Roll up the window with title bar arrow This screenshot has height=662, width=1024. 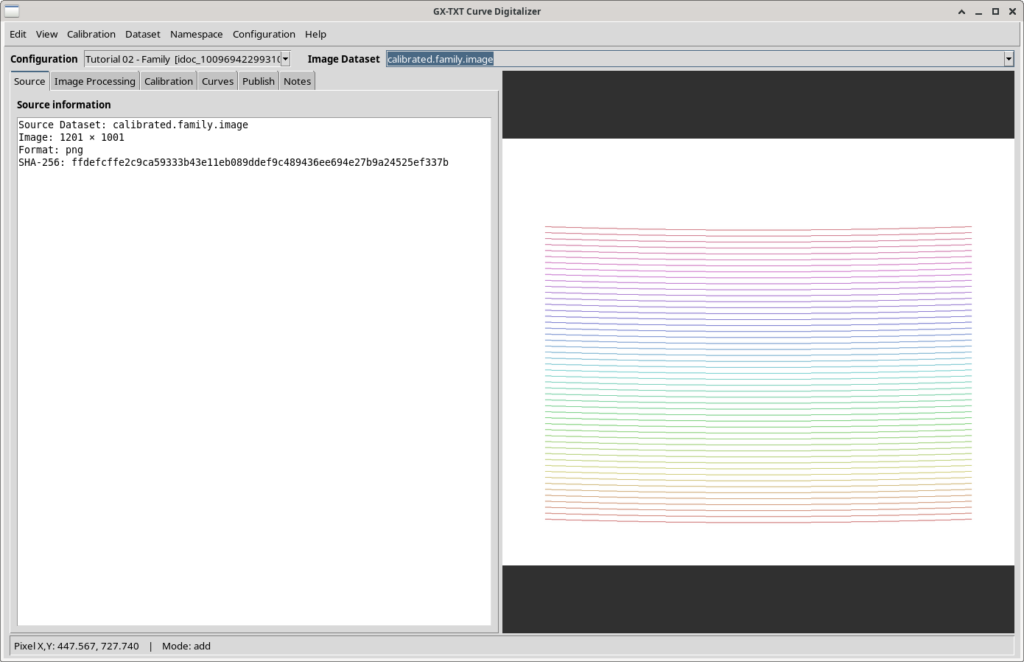pyautogui.click(x=961, y=11)
